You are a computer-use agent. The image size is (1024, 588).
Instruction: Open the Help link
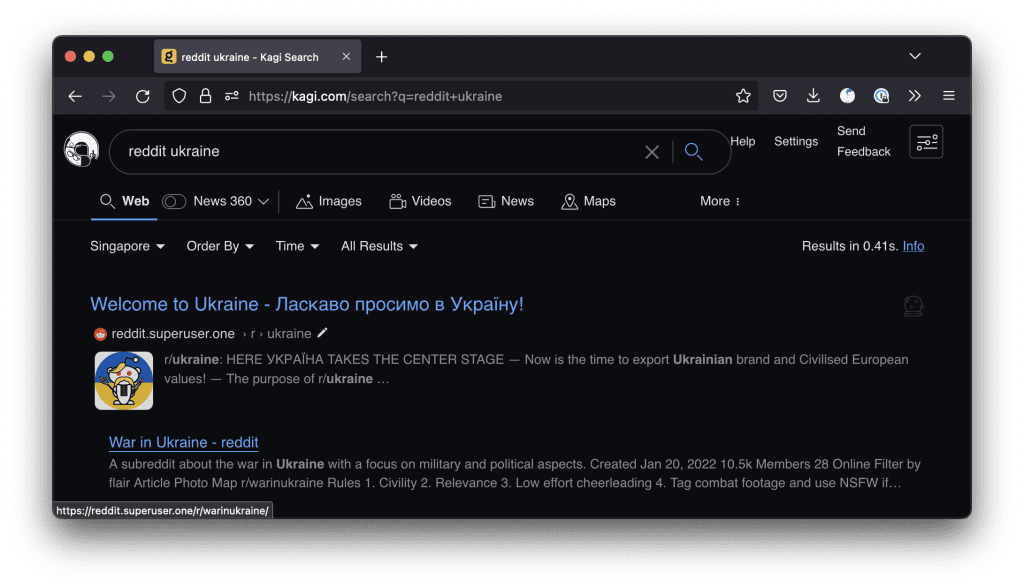[x=743, y=141]
